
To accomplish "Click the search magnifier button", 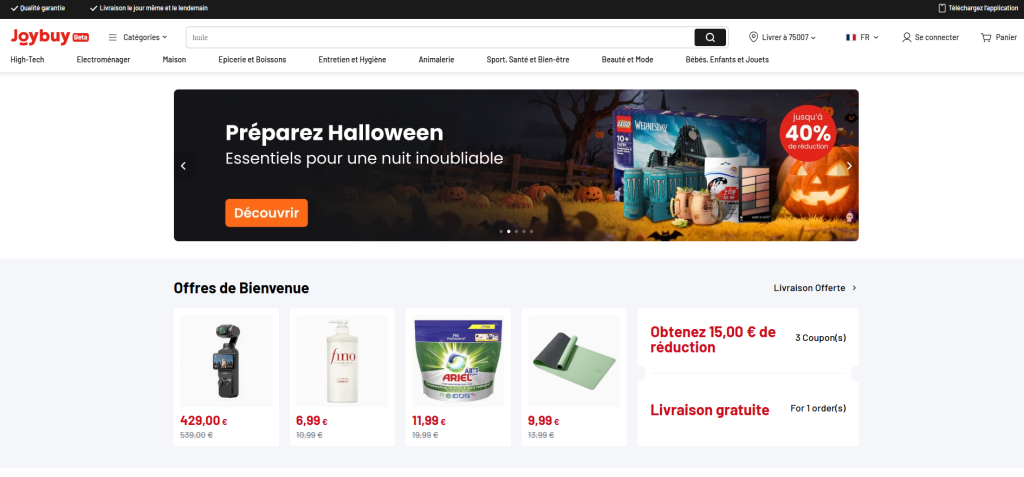I will [x=710, y=37].
